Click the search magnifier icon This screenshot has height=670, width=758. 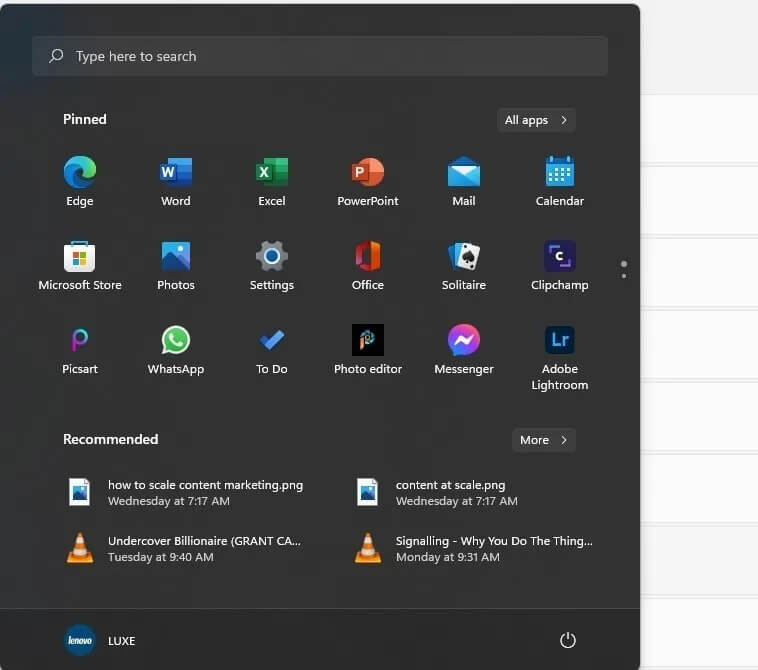56,56
